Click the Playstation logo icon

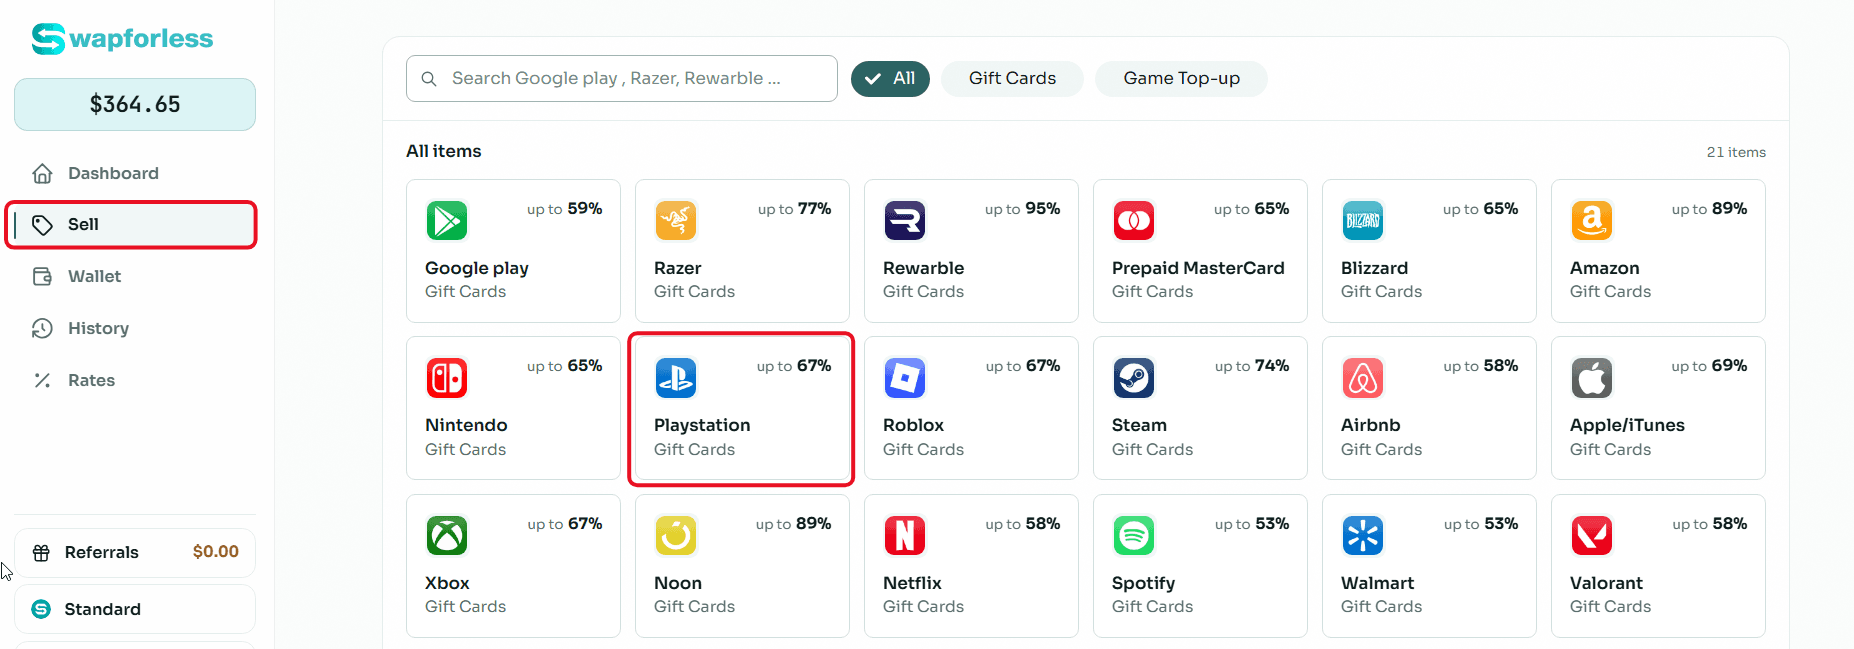676,378
